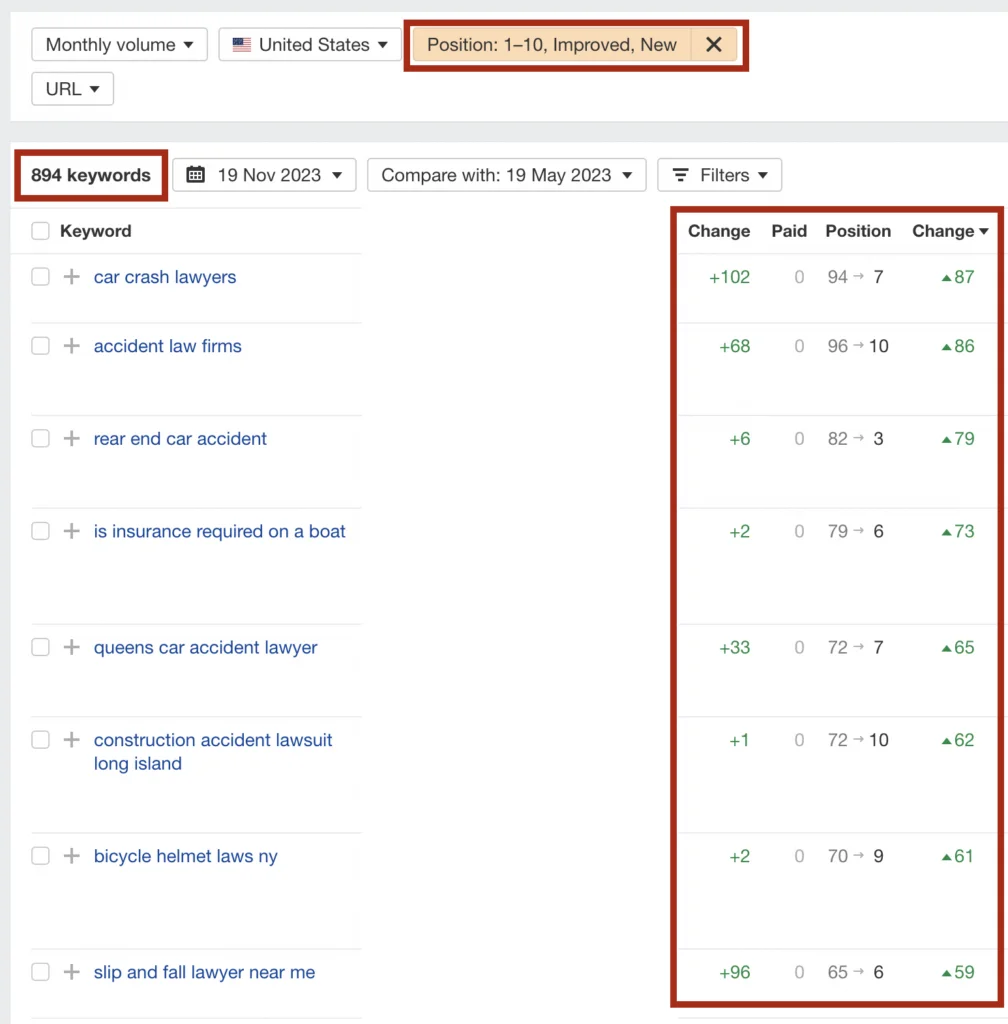Open the Monthly volume dropdown
The image size is (1008, 1024).
click(x=119, y=45)
